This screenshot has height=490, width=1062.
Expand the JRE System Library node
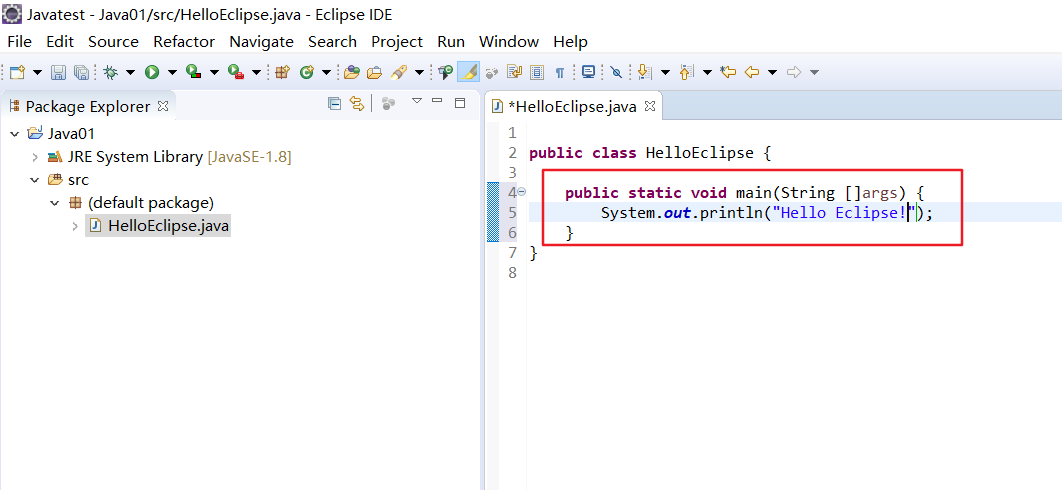pos(35,157)
